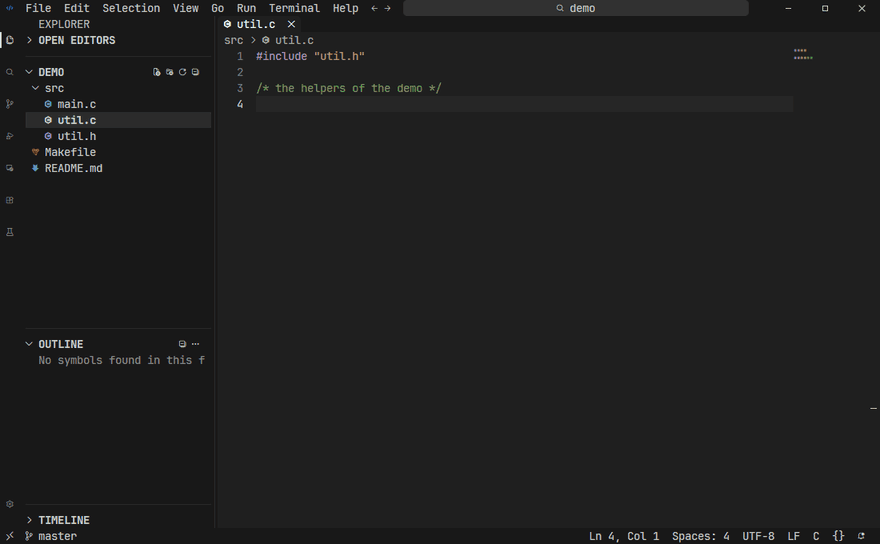Collapse all items in the OUTLINE panel
880x544 pixels.
(x=182, y=344)
